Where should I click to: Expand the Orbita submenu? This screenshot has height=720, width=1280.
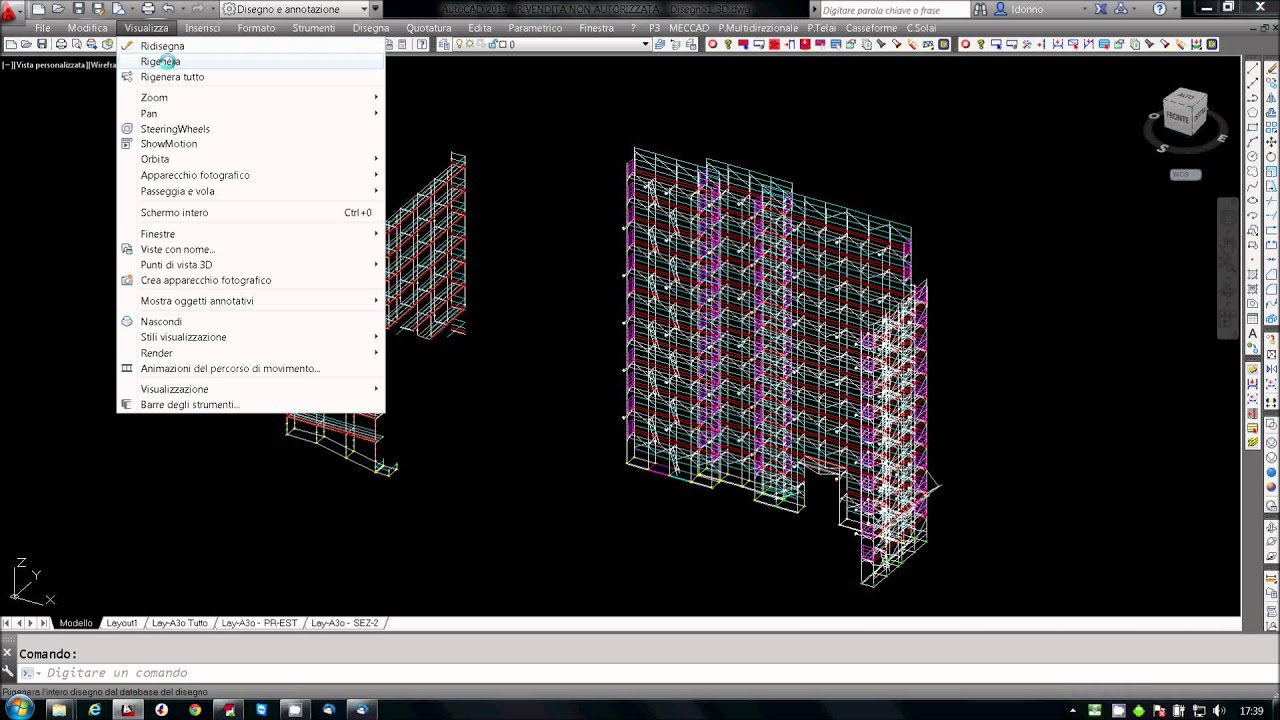[x=250, y=159]
